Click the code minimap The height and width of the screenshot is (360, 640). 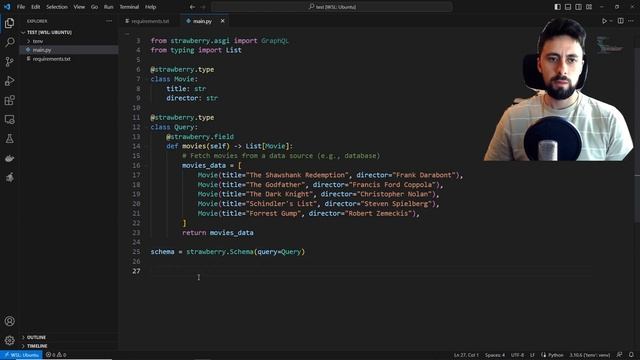coord(610,45)
